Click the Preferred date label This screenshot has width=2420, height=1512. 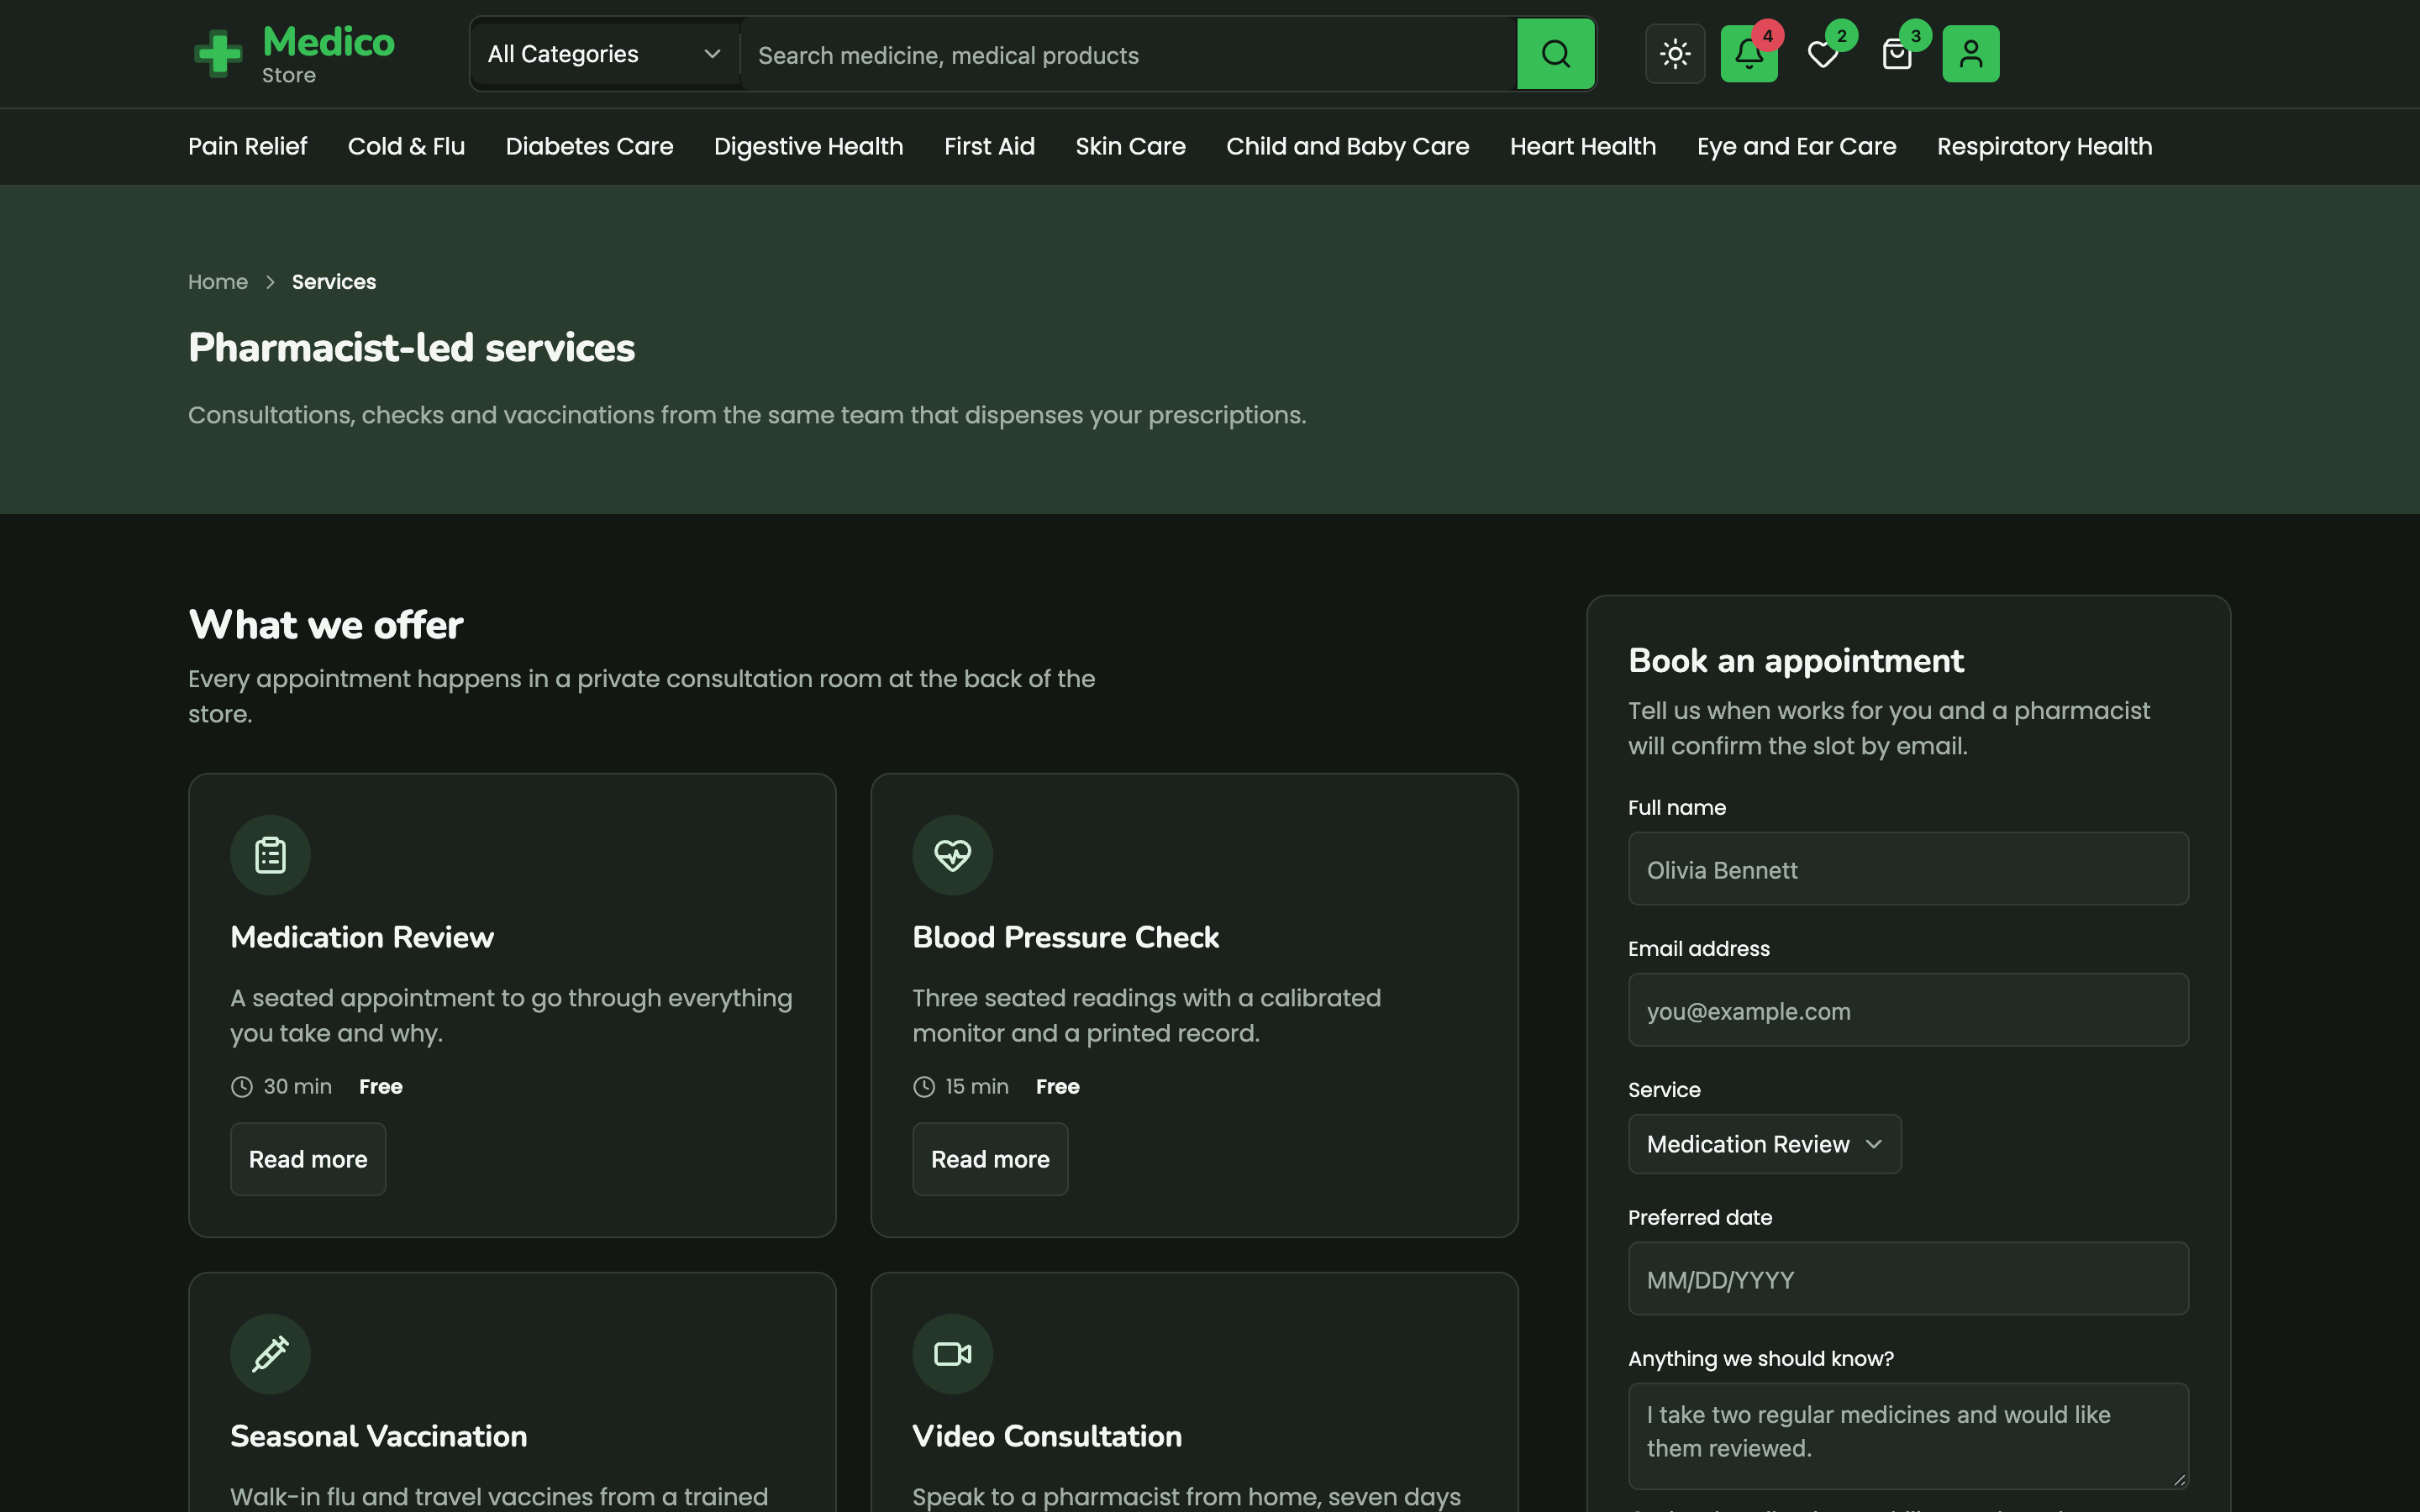coord(1699,1218)
